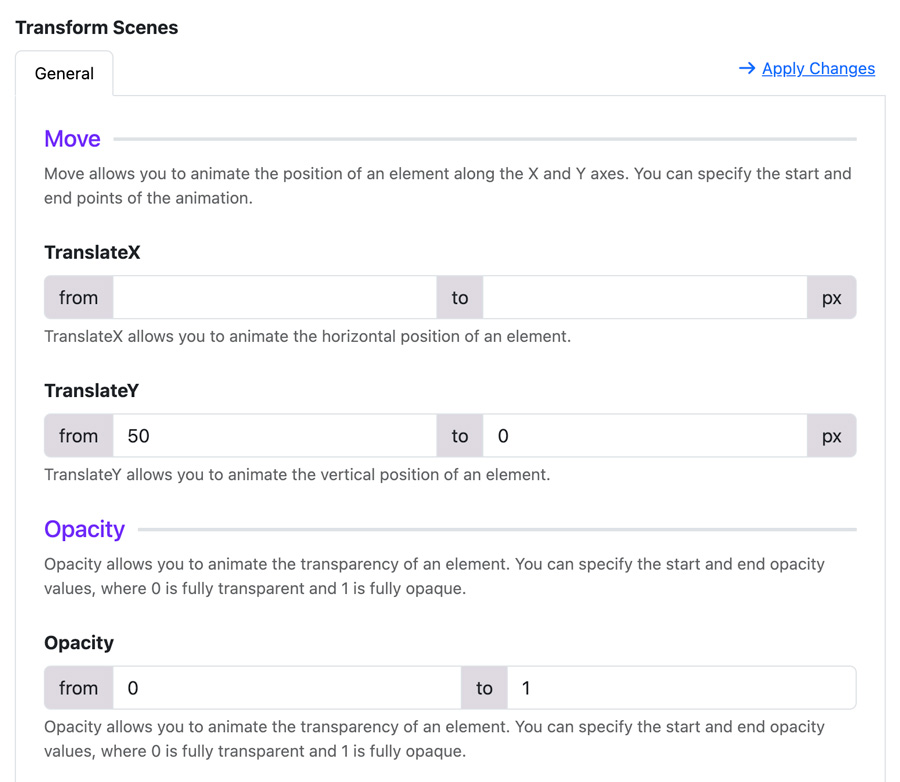
Task: Open the General tab
Action: [x=64, y=73]
